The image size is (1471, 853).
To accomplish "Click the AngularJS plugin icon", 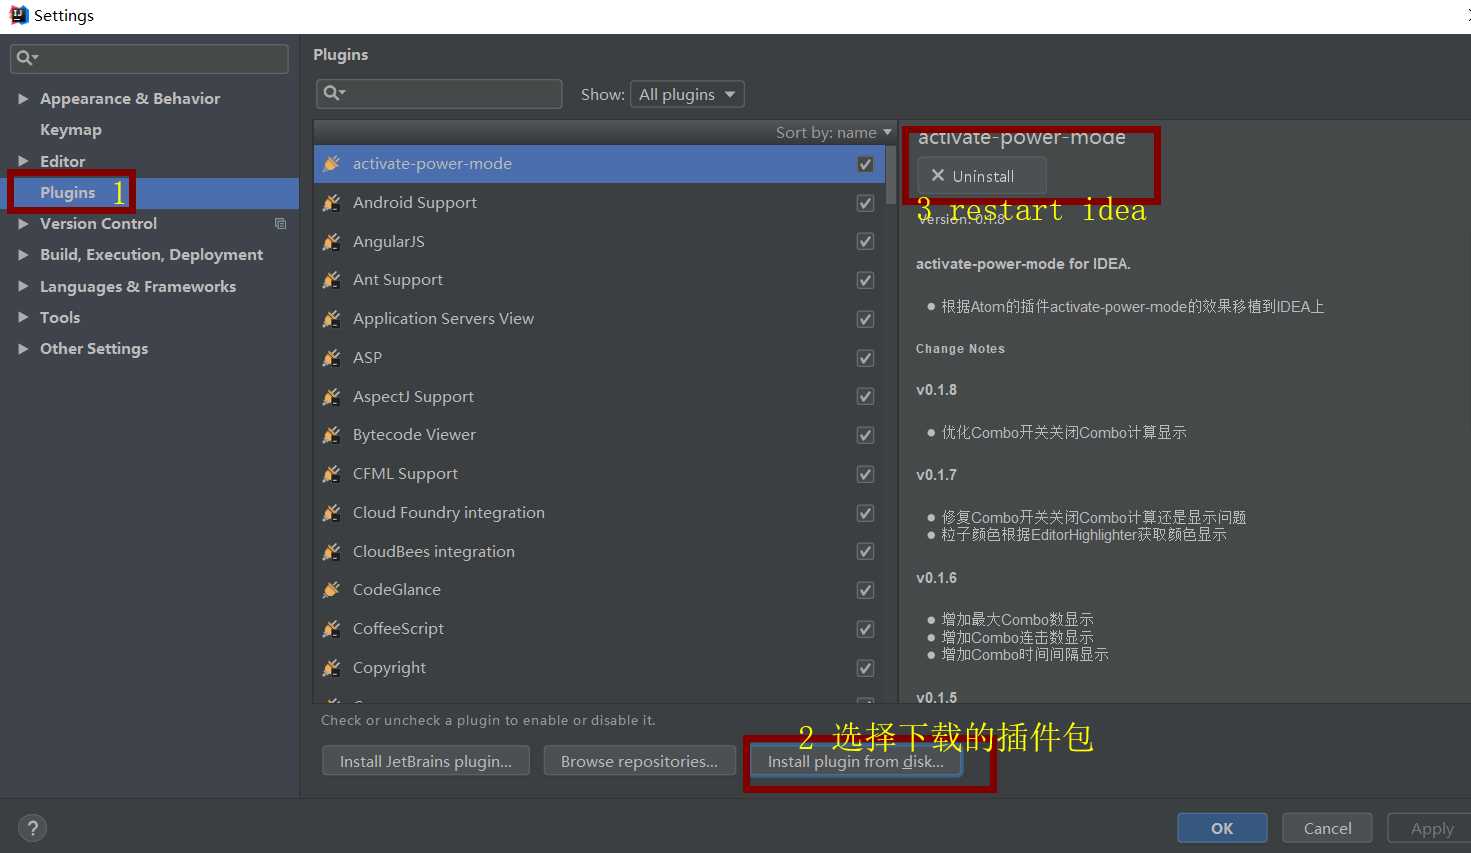I will pos(332,242).
